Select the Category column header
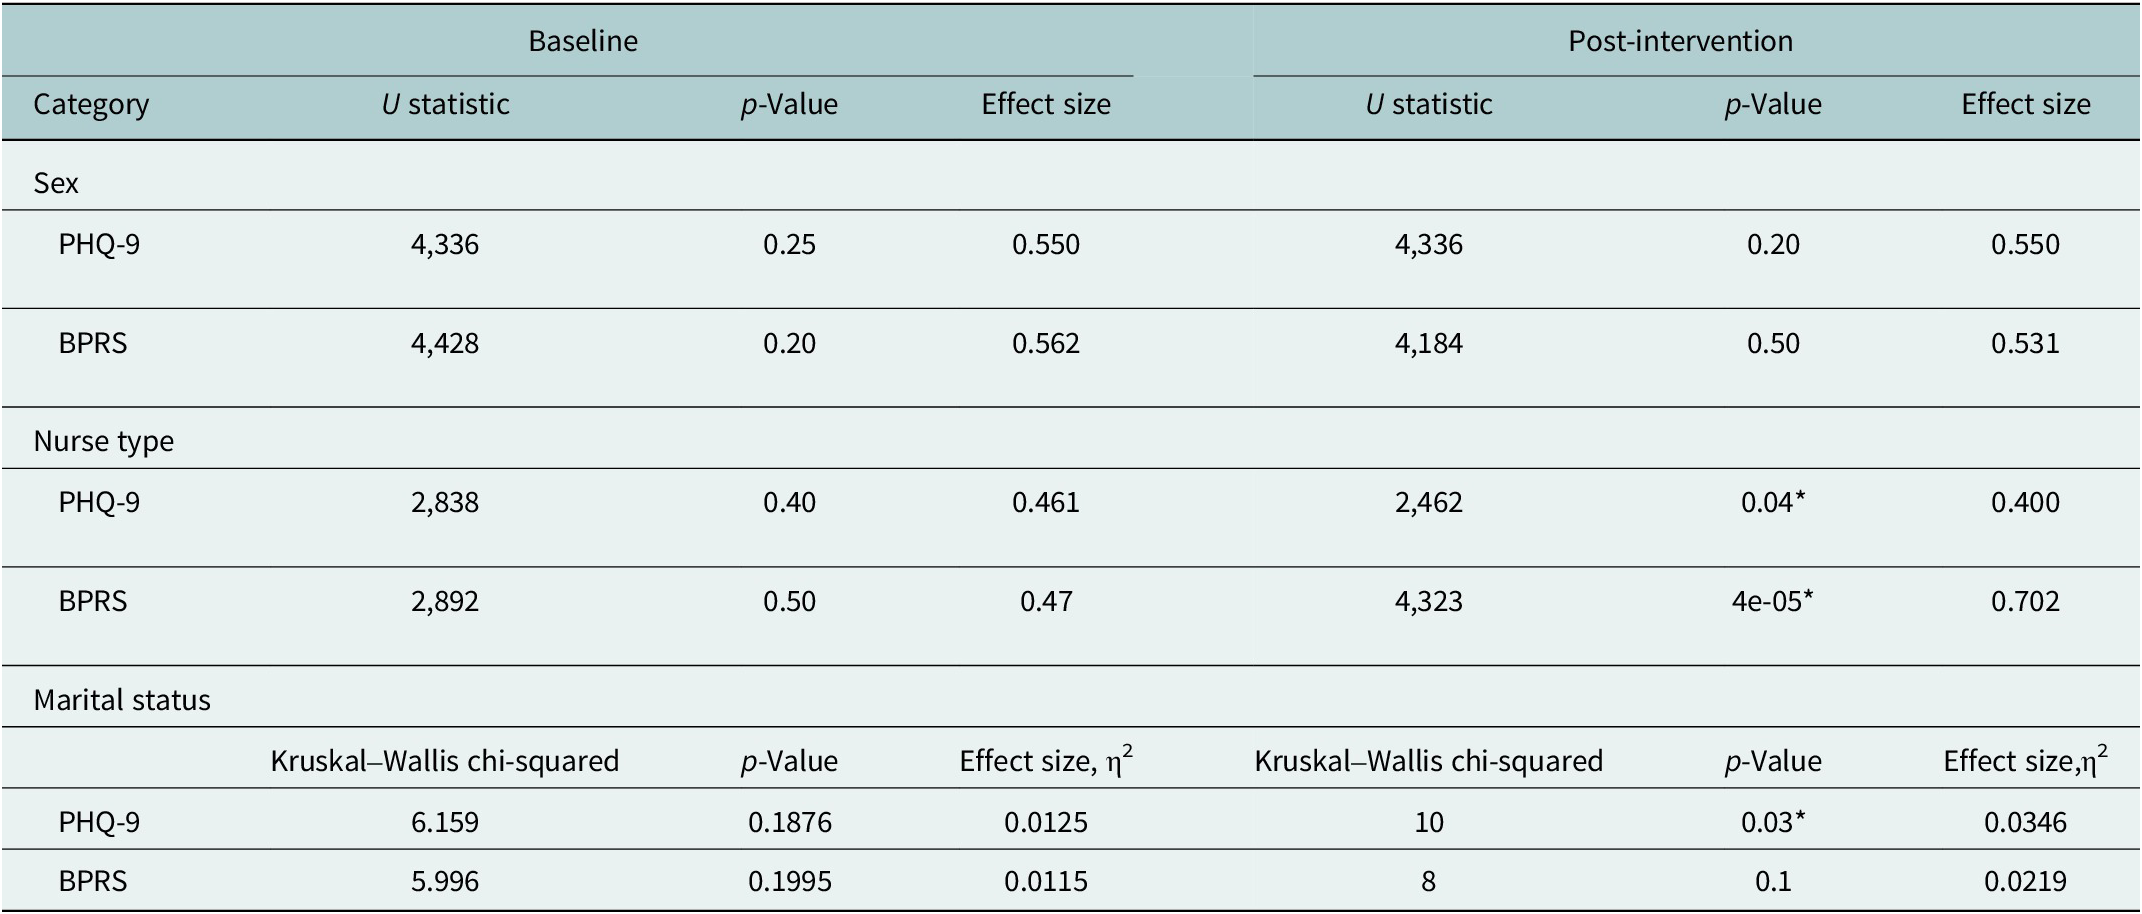 pyautogui.click(x=91, y=105)
